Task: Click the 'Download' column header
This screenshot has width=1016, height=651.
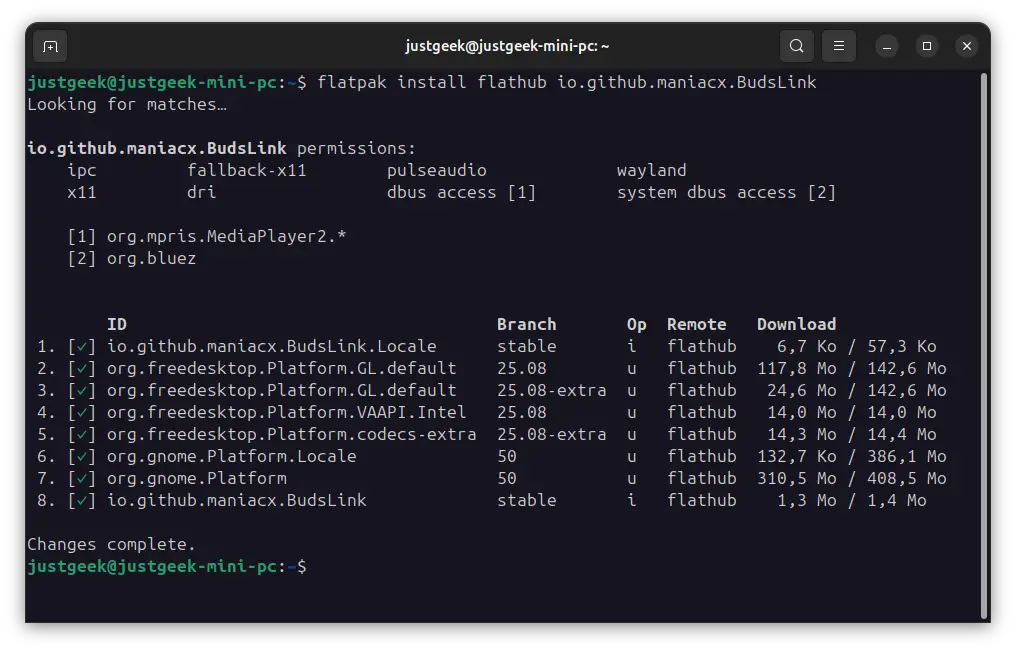Action: tap(796, 325)
